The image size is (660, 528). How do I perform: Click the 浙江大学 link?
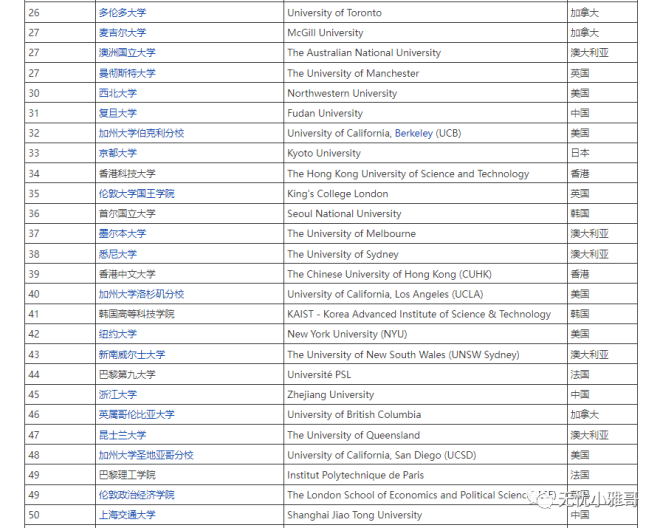117,394
